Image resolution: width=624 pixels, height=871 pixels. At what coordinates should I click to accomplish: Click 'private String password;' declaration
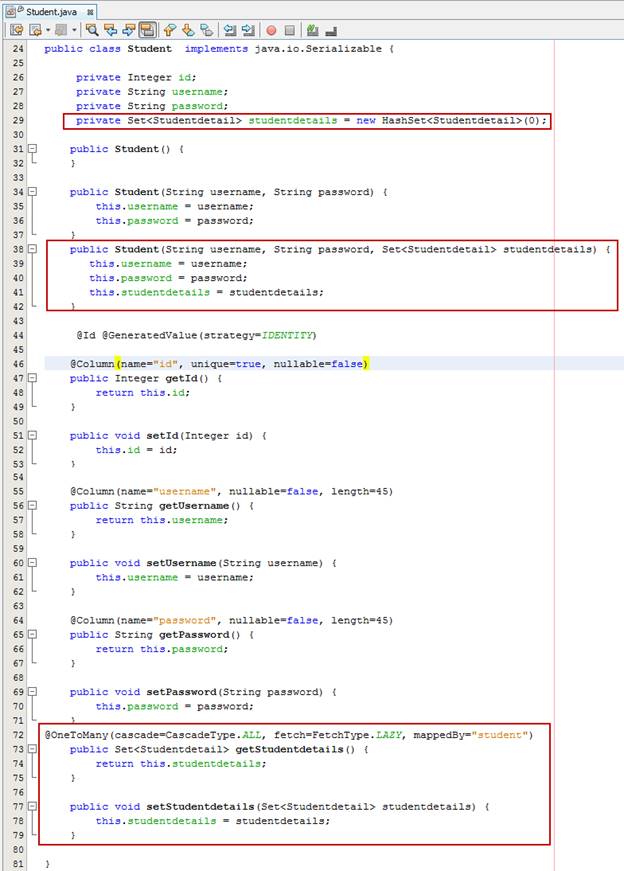click(x=152, y=106)
